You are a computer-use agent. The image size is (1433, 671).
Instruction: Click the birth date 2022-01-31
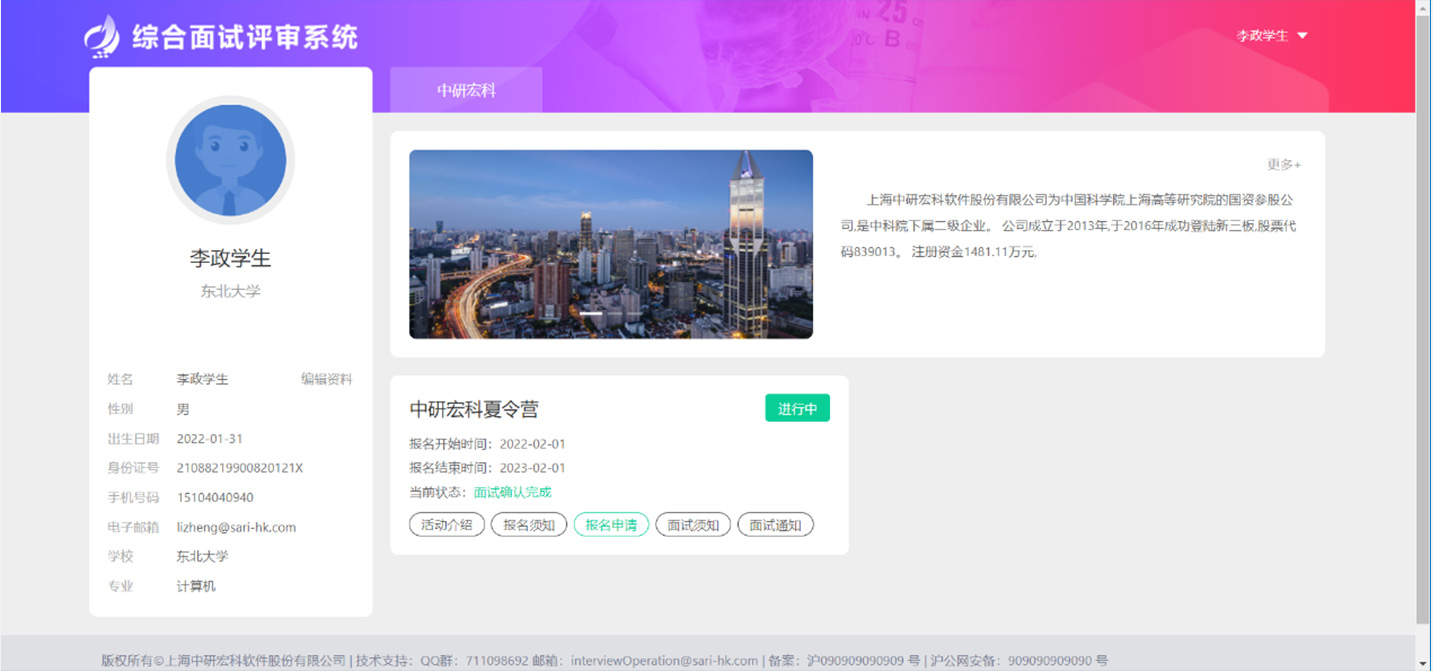pos(210,439)
